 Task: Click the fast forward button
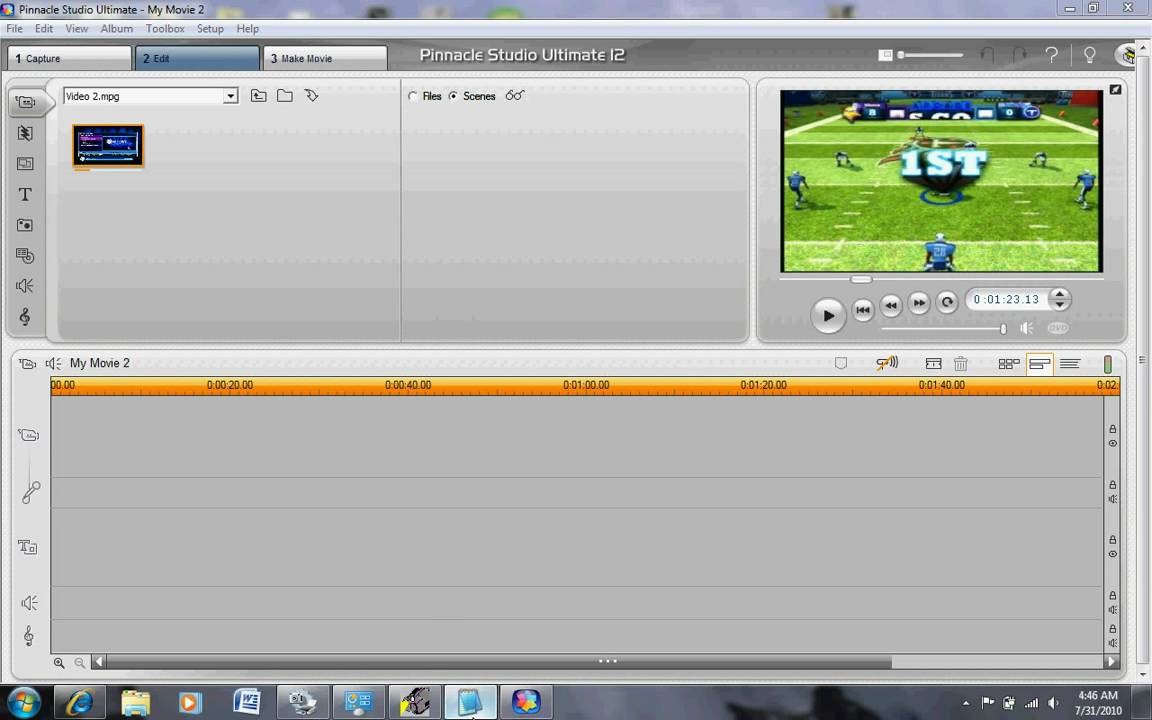(919, 303)
